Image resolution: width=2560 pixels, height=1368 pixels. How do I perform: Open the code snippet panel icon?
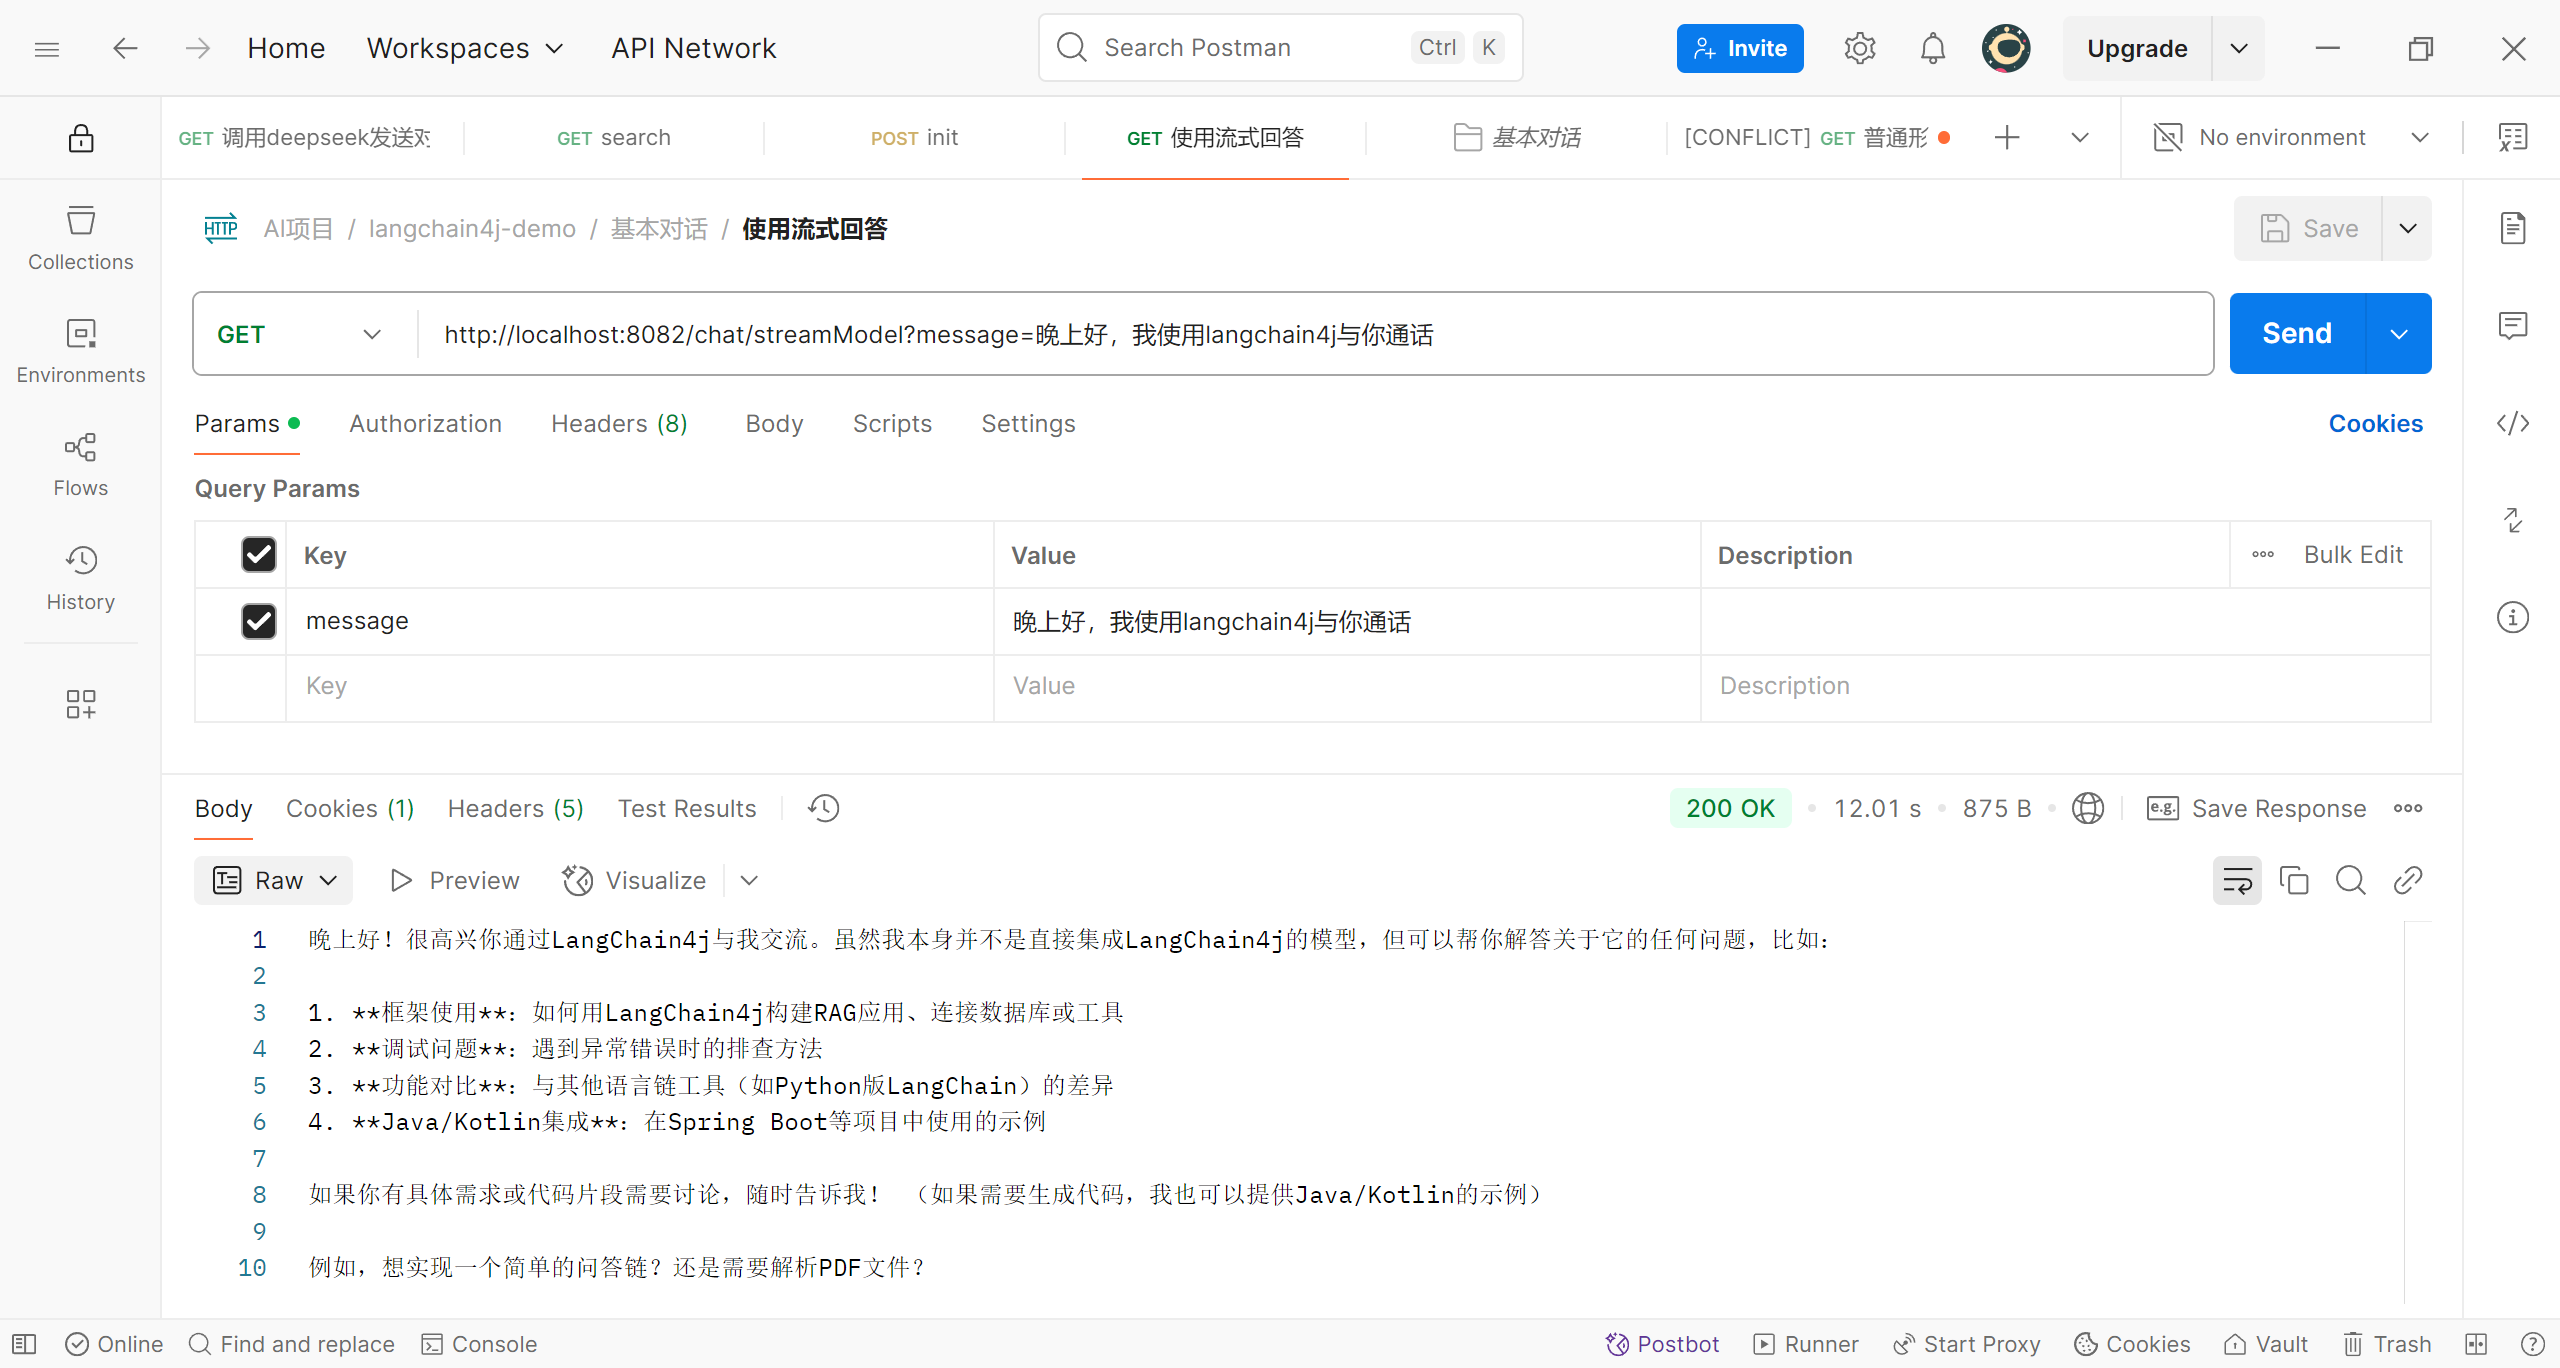[2512, 423]
